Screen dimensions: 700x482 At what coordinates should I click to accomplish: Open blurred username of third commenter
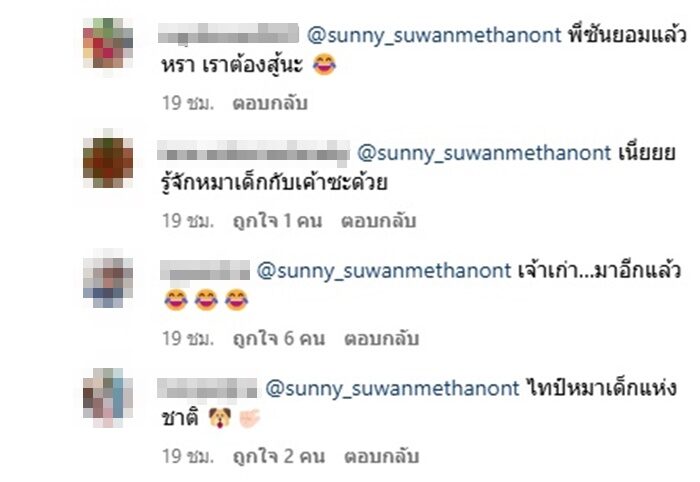(204, 270)
